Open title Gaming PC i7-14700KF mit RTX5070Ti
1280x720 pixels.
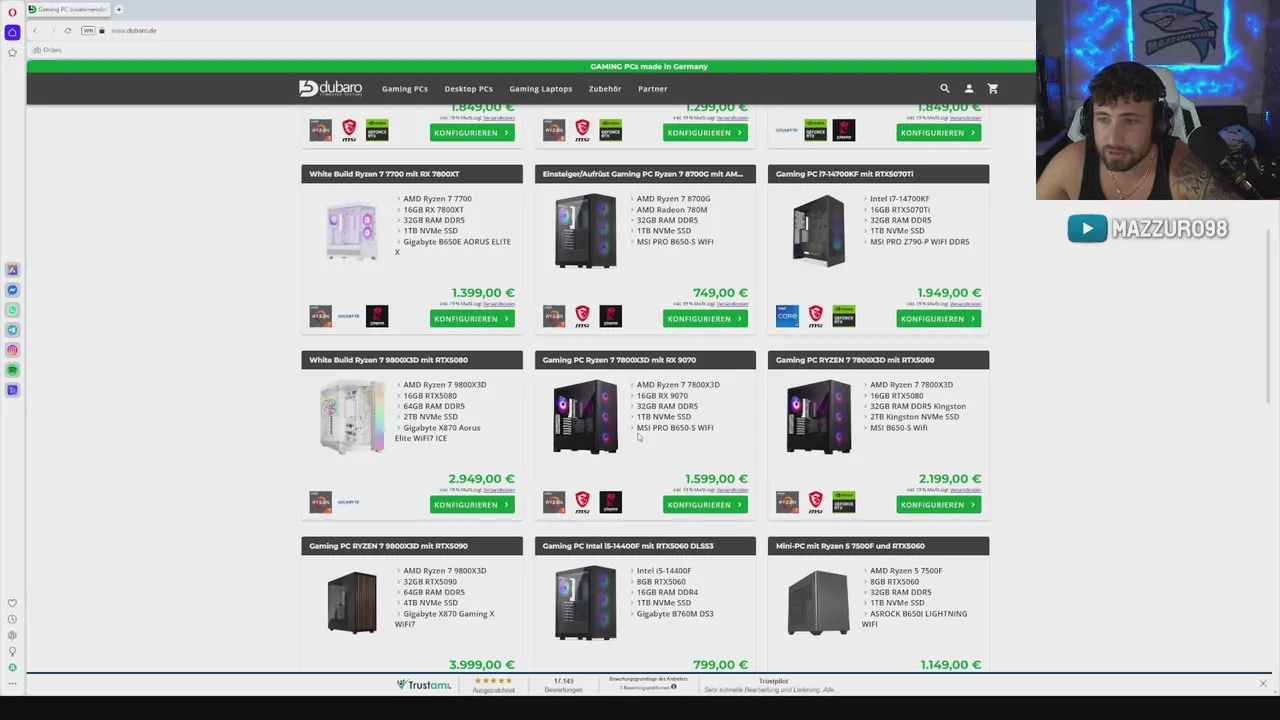point(844,174)
